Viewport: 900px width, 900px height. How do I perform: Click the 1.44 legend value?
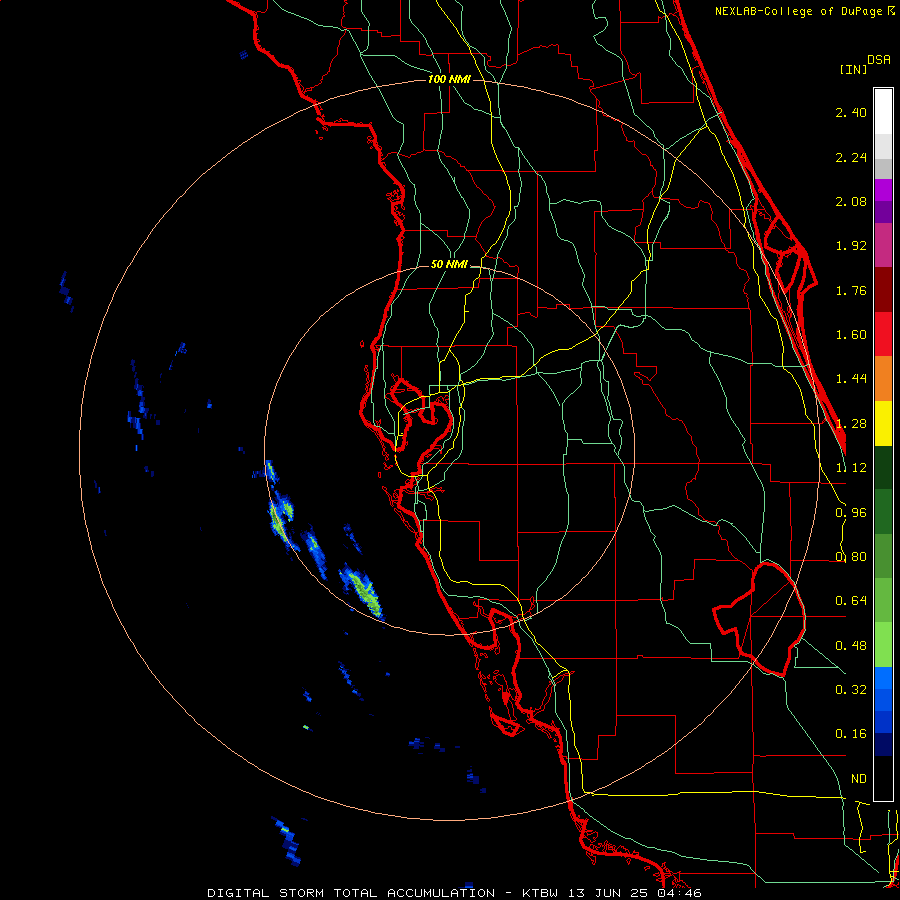point(851,379)
